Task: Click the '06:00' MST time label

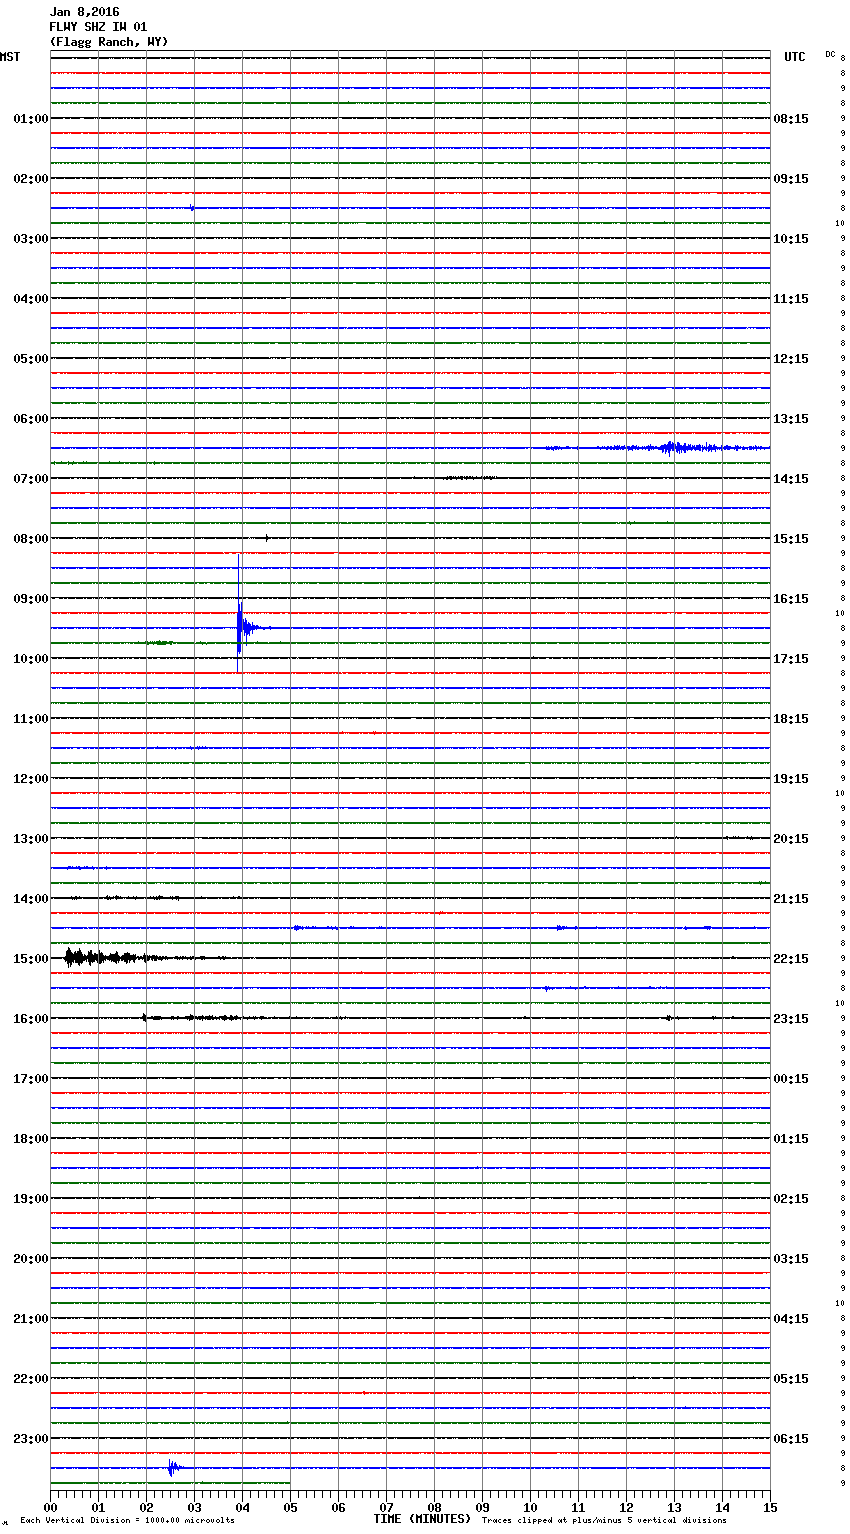Action: tap(31, 419)
